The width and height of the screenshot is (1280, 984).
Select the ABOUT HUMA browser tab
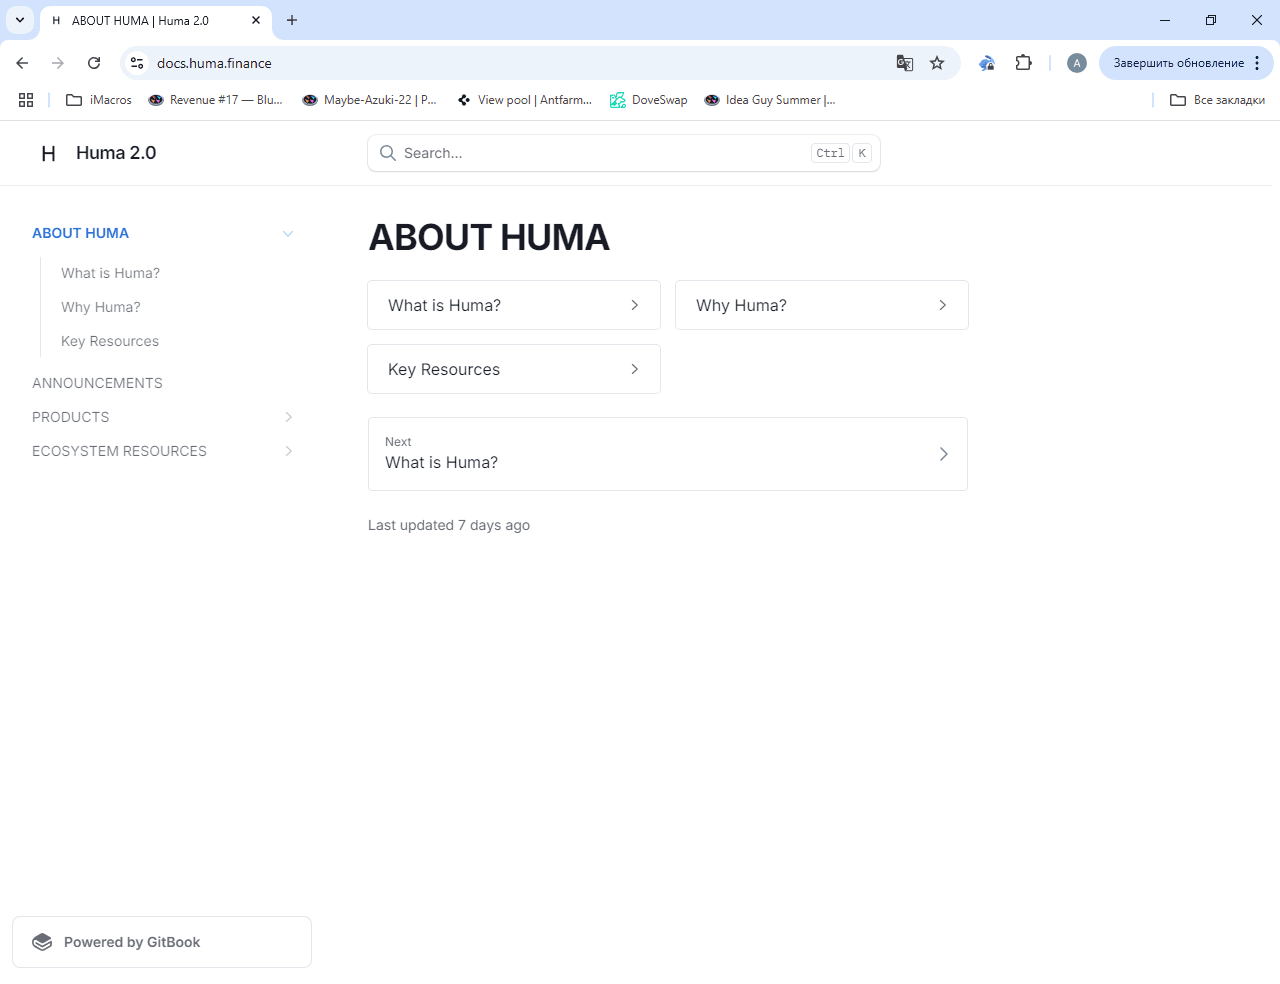coord(155,20)
